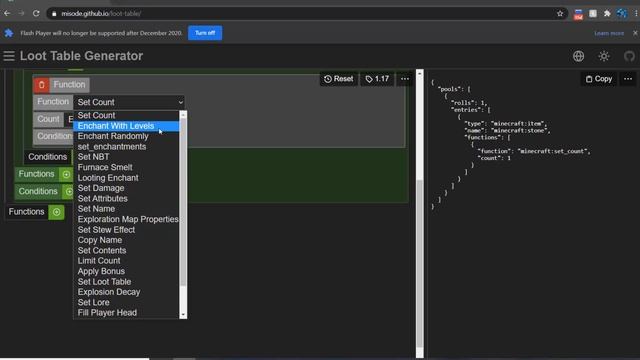Screen dimensions: 640x360
Task: Go back with the browser back arrow
Action: pos(7,13)
